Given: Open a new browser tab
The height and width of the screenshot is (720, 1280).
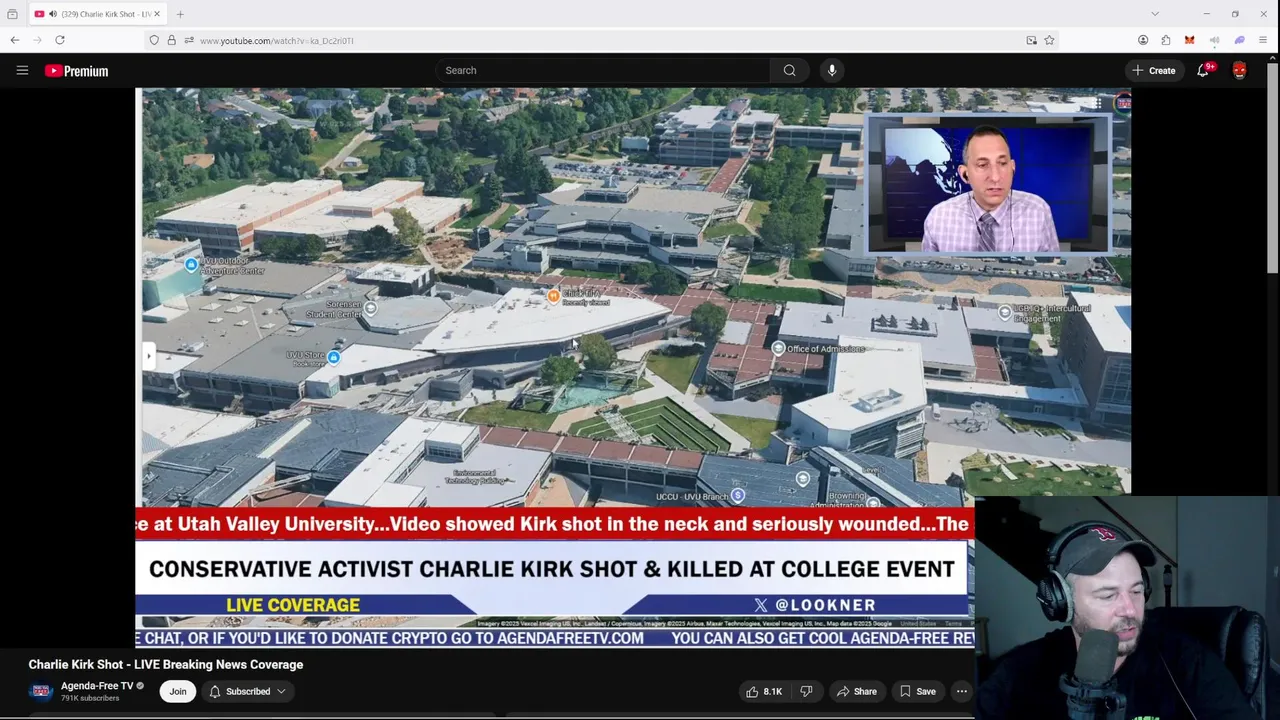Looking at the screenshot, I should coord(180,14).
